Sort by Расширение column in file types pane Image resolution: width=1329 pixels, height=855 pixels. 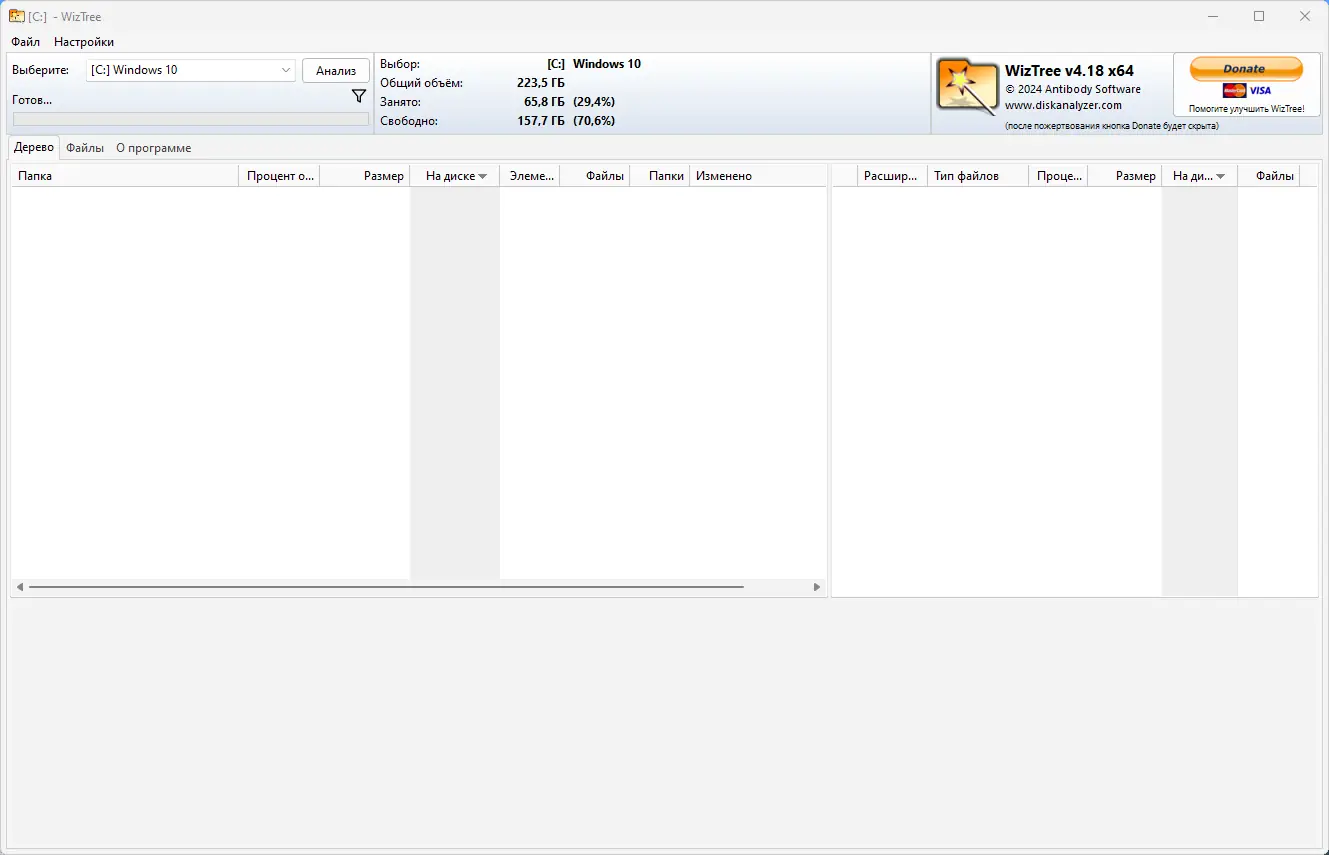coord(892,176)
